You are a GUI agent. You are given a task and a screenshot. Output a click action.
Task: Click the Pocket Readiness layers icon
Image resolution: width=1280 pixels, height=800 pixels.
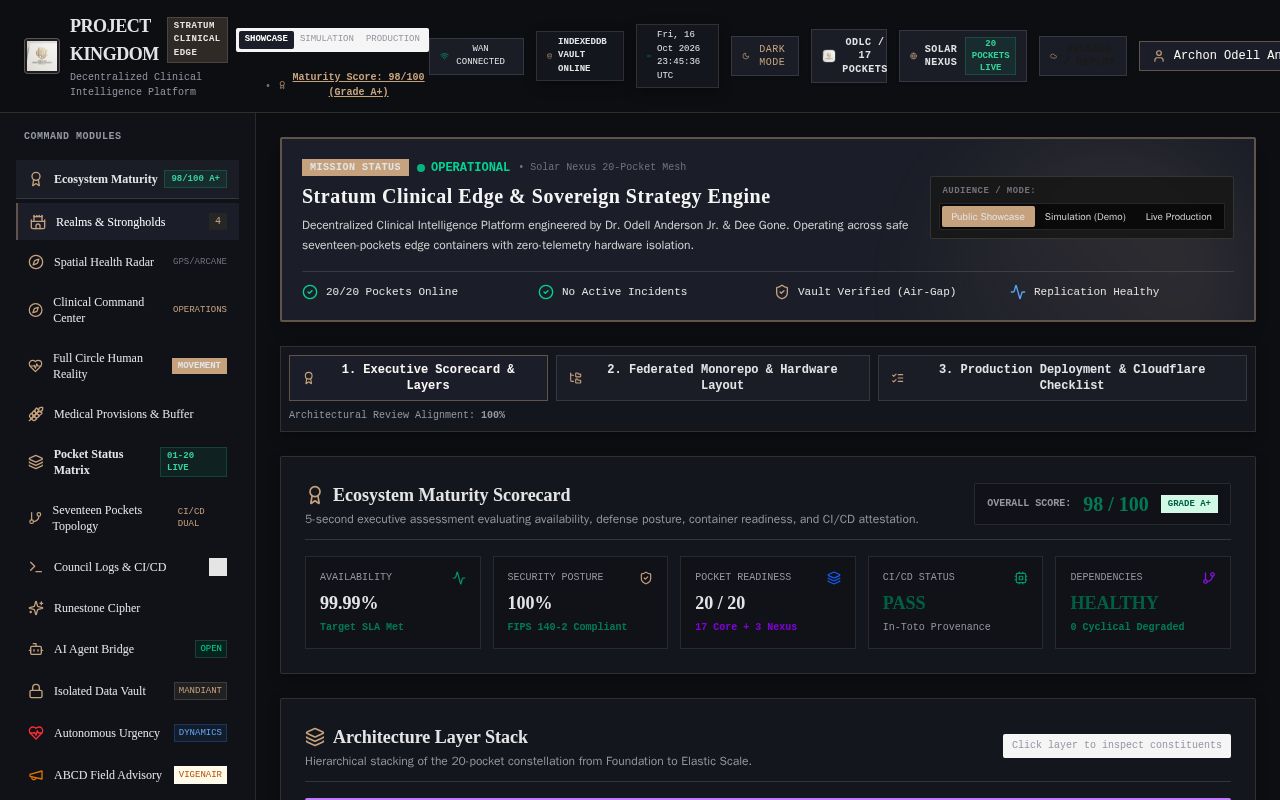tap(834, 578)
